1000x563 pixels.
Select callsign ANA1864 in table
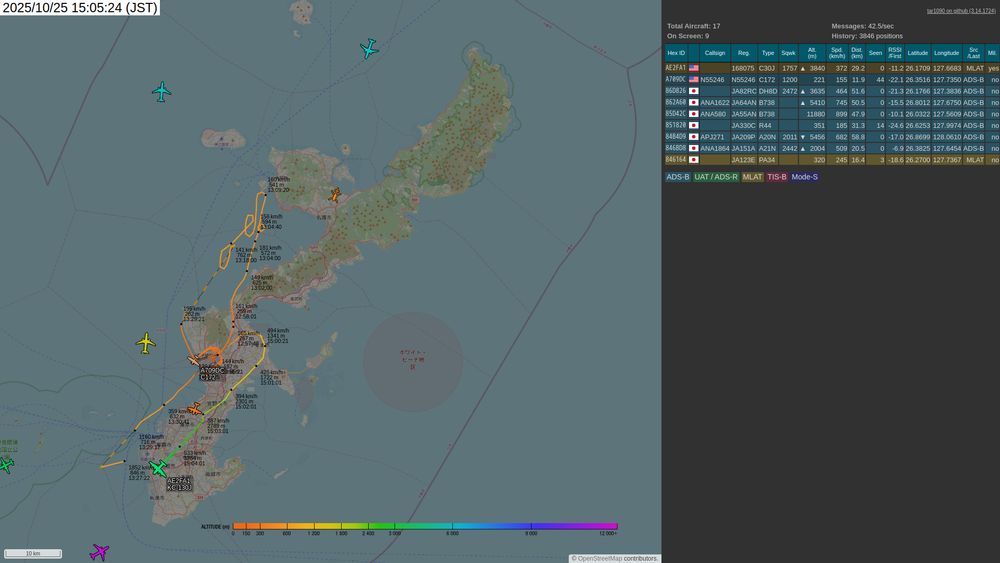[714, 149]
